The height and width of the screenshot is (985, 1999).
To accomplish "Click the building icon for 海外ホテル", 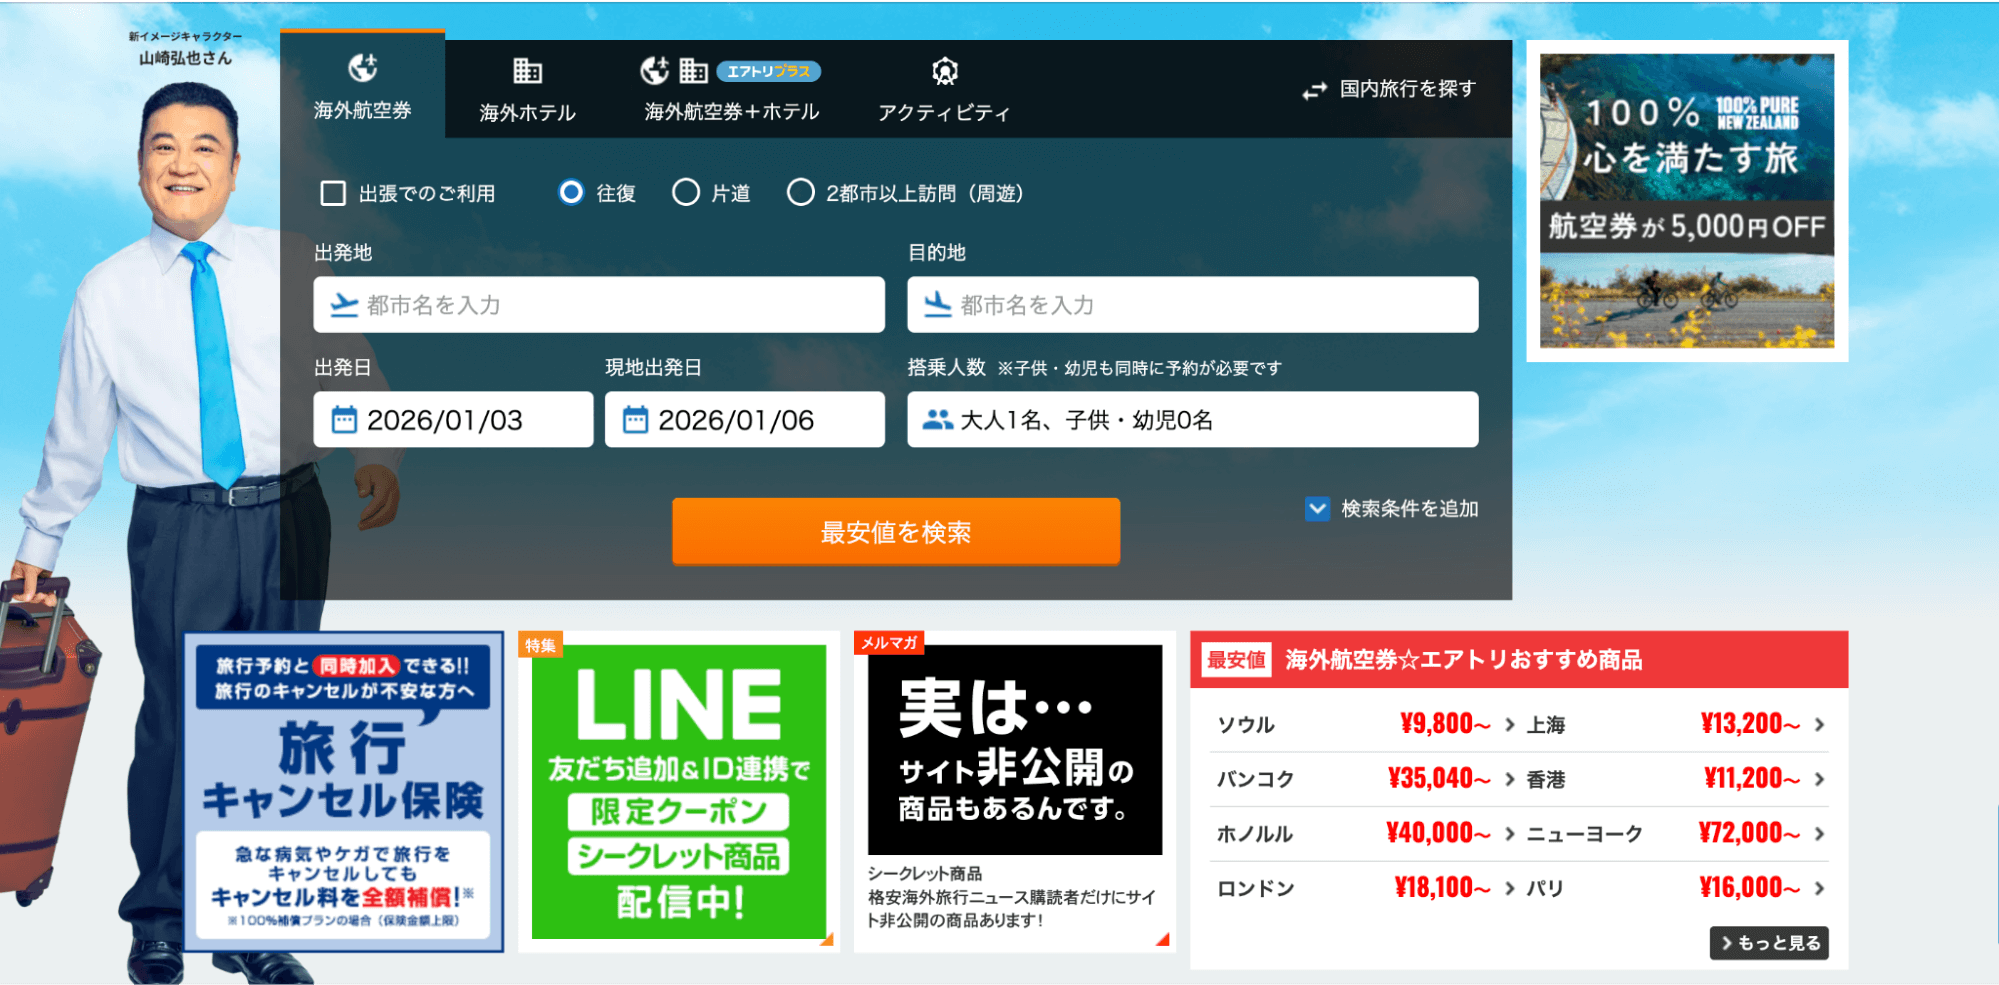I will coord(527,70).
